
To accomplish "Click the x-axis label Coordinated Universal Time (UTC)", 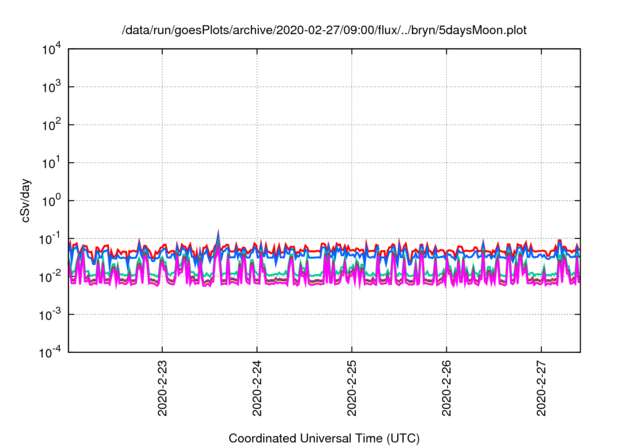I will coord(324,438).
